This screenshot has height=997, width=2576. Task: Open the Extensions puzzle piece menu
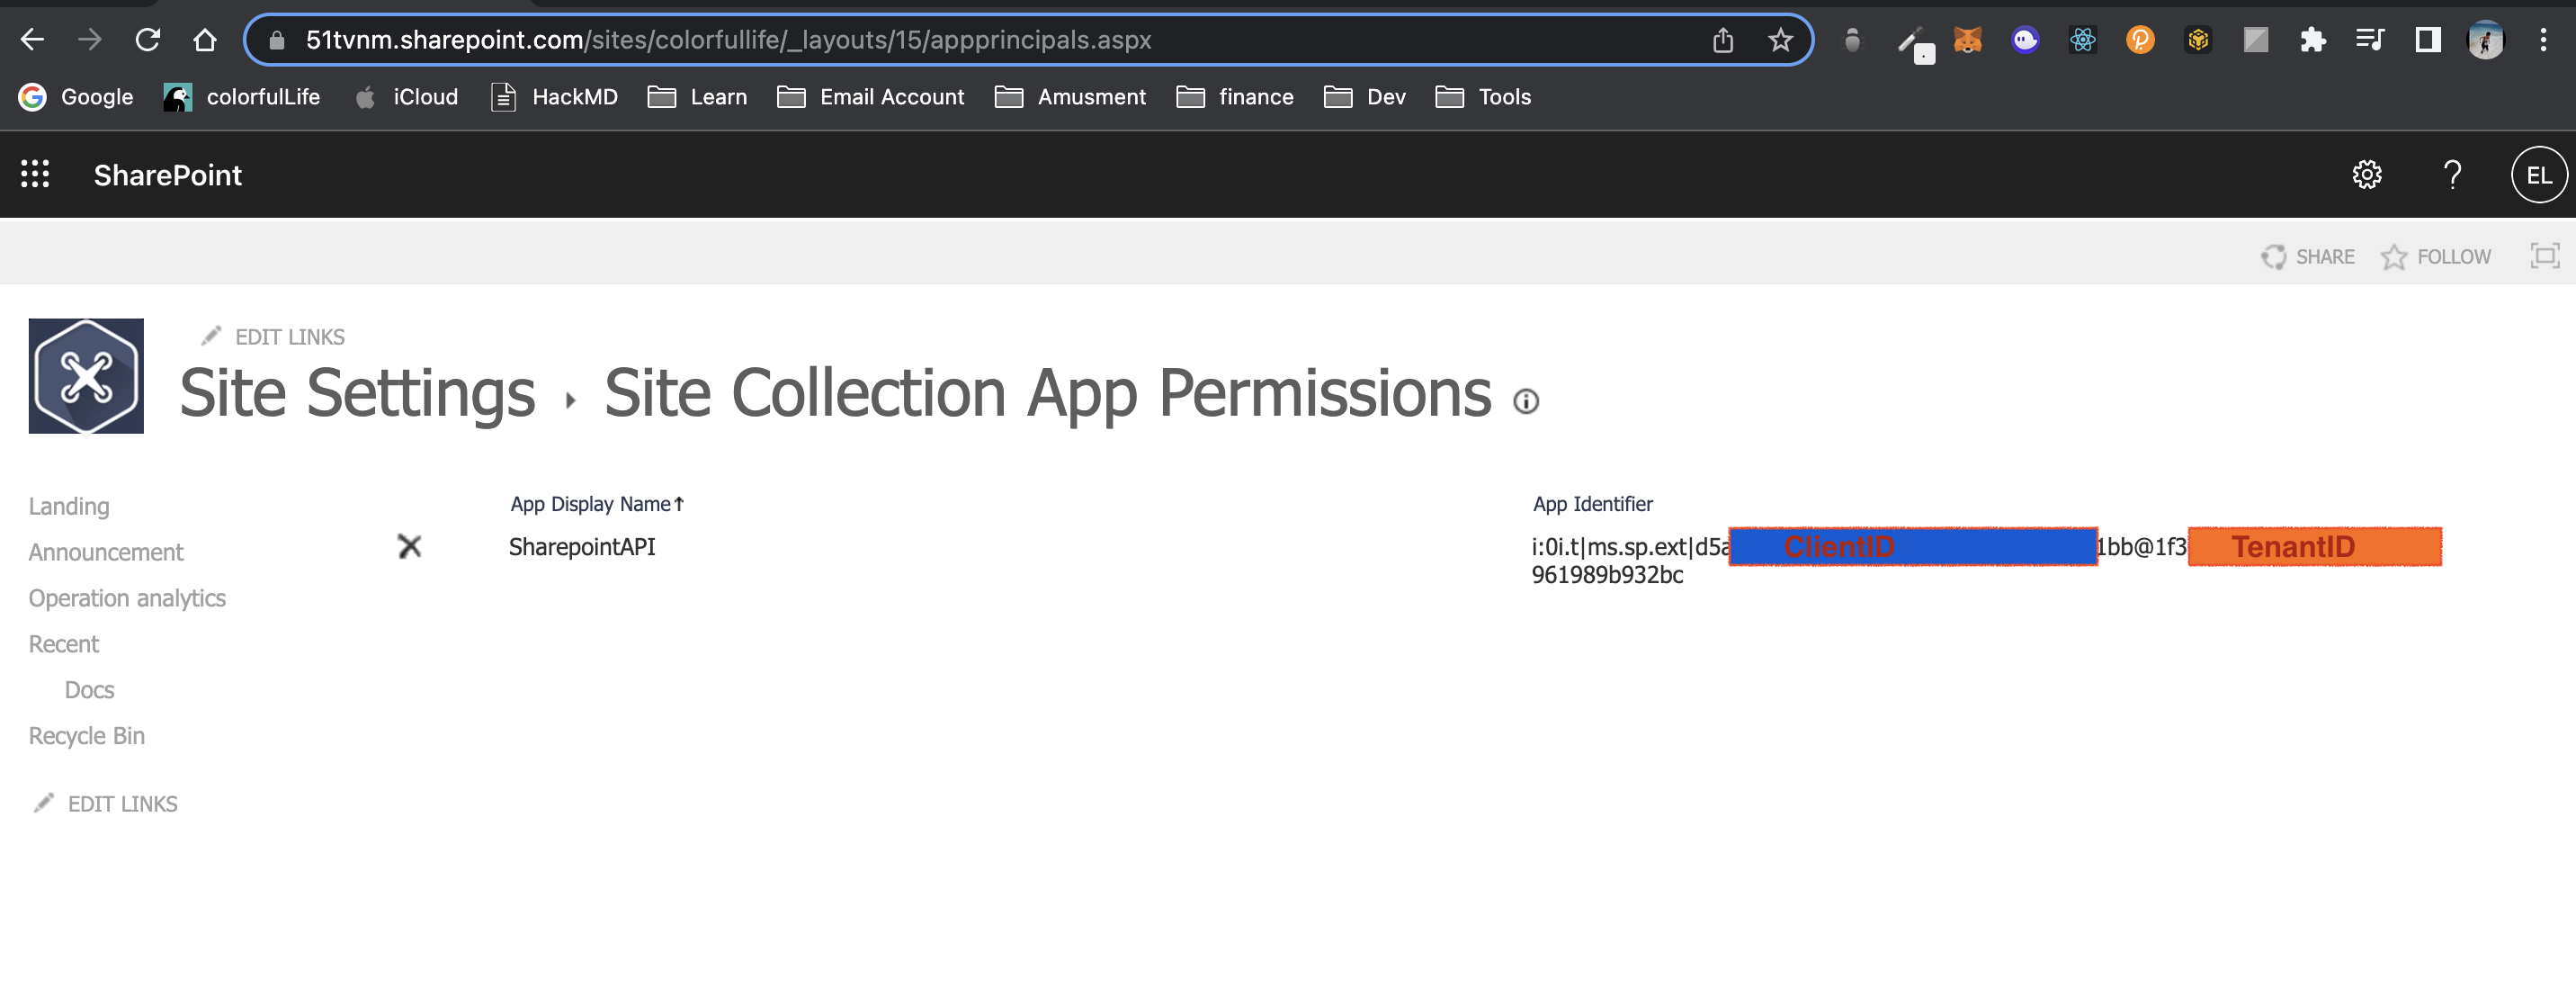click(x=2312, y=40)
